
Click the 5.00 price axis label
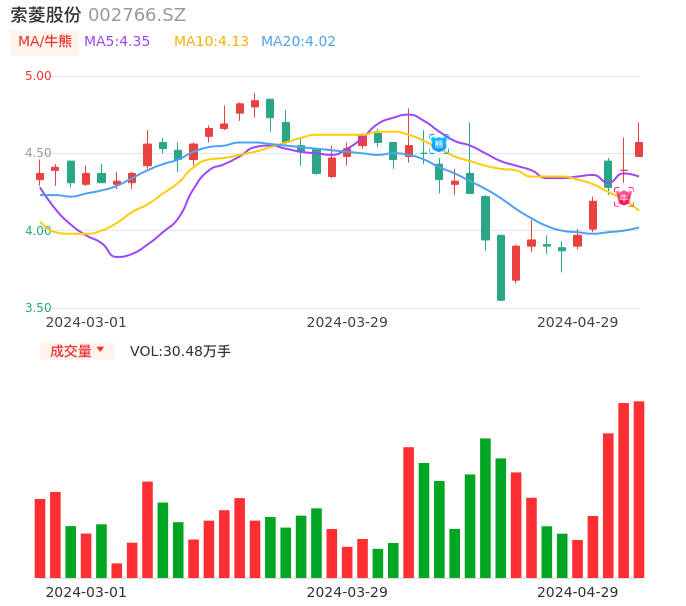[38, 76]
